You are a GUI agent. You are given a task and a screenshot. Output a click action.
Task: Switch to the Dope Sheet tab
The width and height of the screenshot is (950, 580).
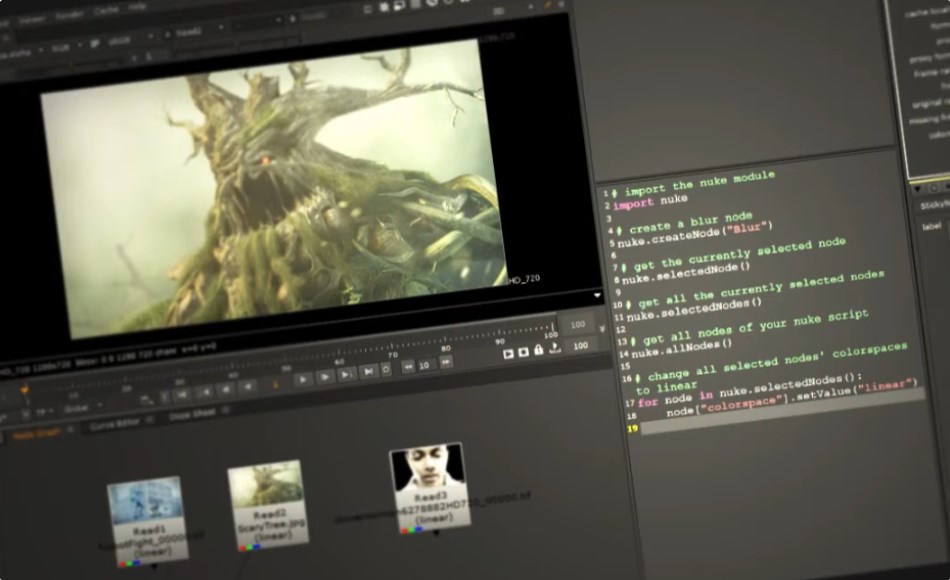point(194,413)
